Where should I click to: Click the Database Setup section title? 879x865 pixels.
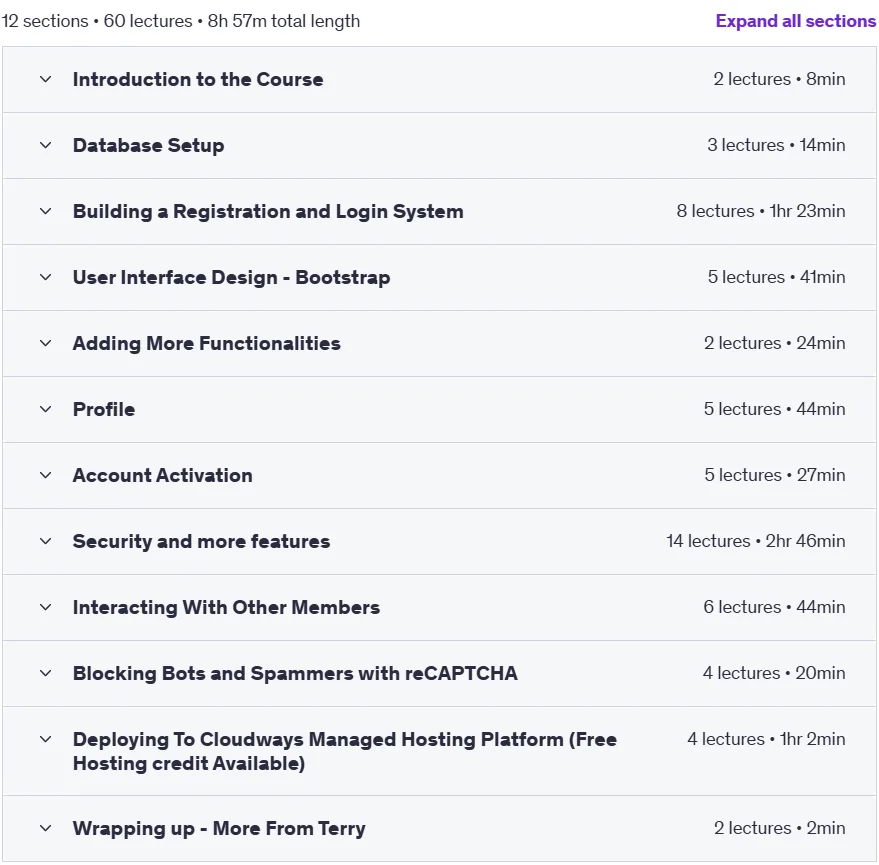tap(149, 145)
